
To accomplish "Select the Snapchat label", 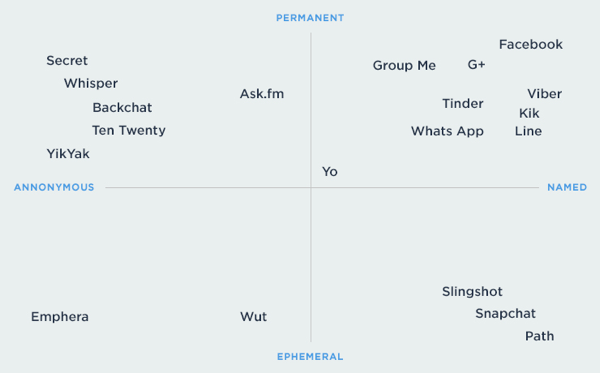I will [x=505, y=314].
